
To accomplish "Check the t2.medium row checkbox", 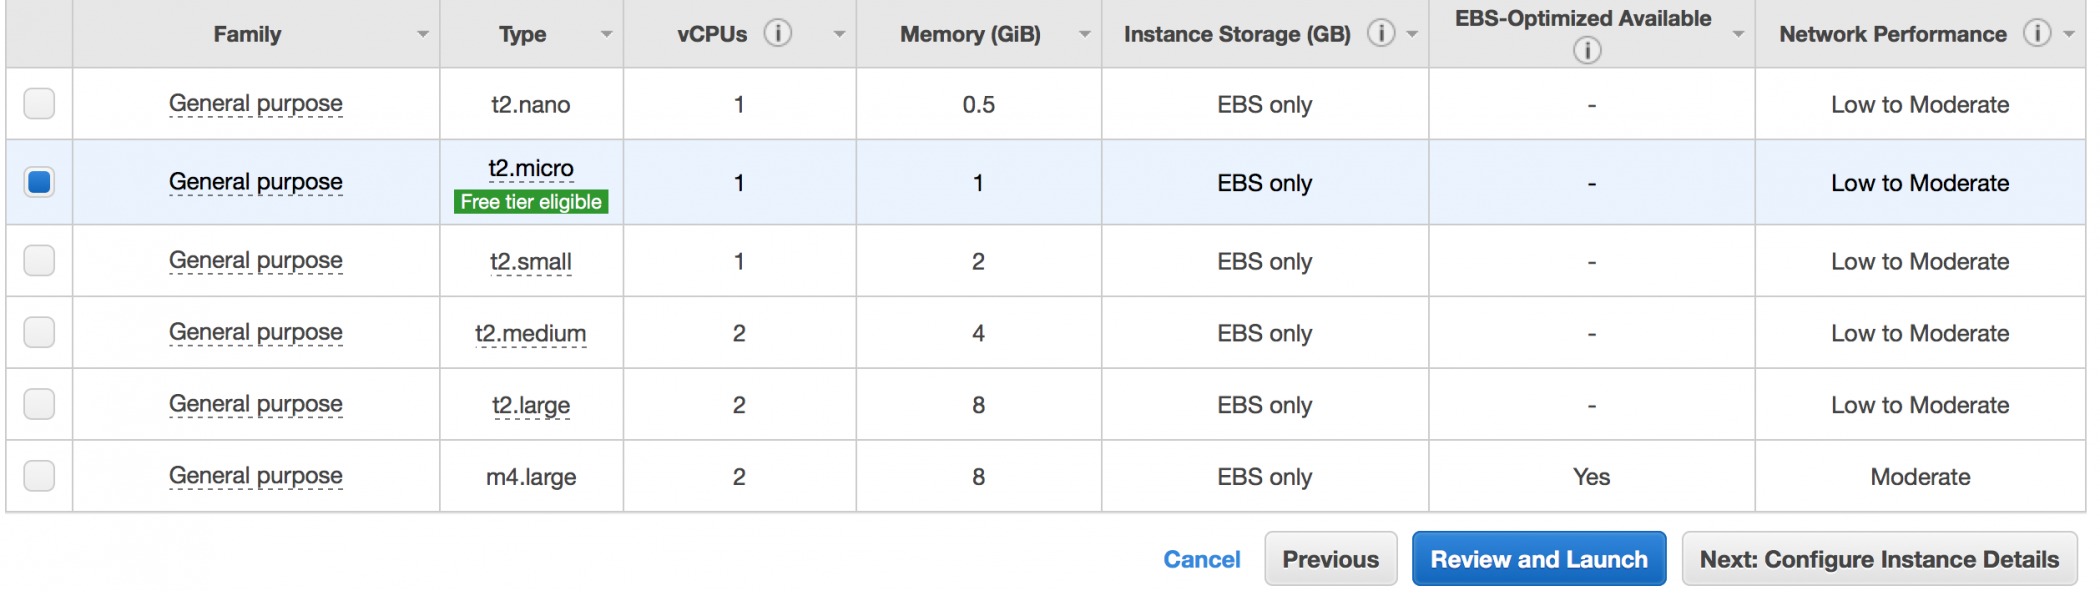I will coord(39,332).
